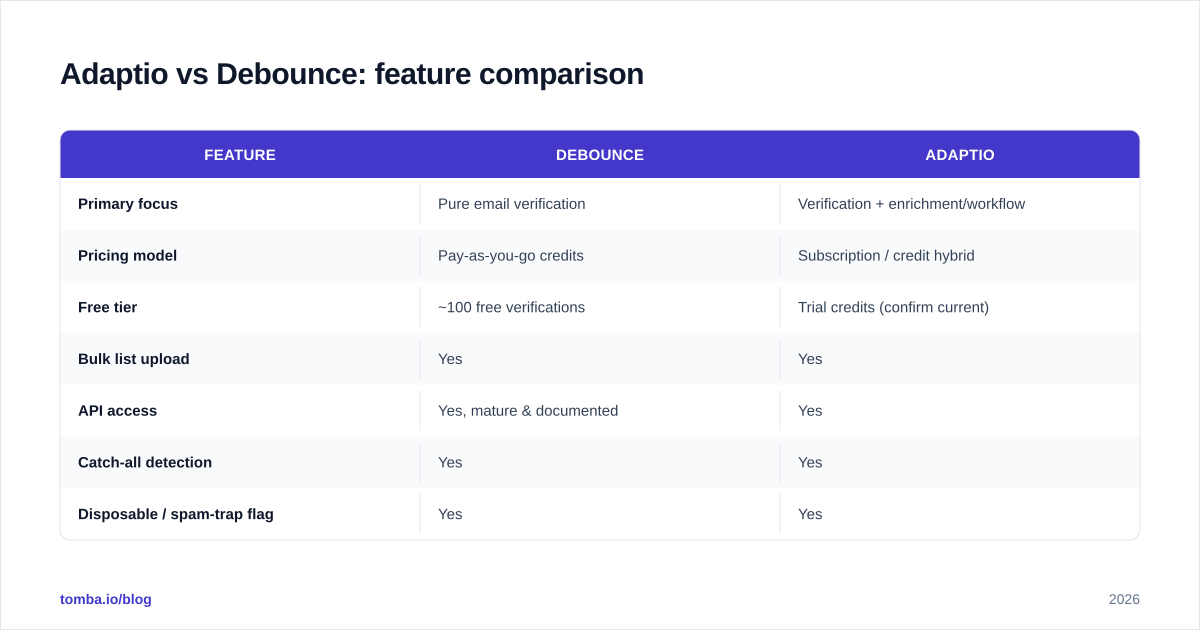Click Debounce 'Yes' in Catch-all detection row
This screenshot has height=630, width=1200.
pos(450,462)
